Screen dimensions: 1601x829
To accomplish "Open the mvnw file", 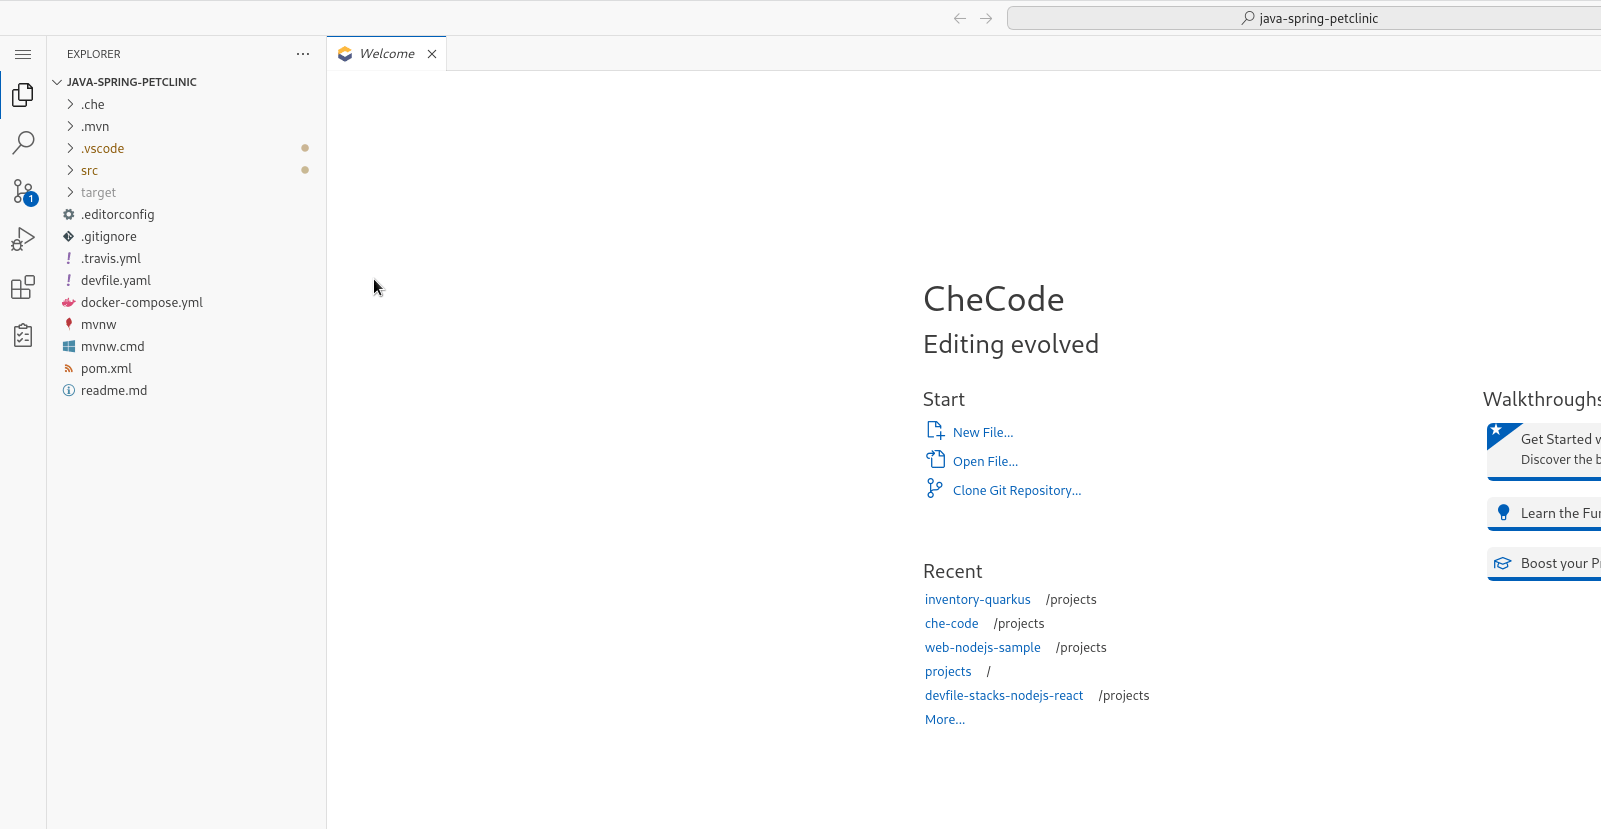I will pyautogui.click(x=187, y=324).
